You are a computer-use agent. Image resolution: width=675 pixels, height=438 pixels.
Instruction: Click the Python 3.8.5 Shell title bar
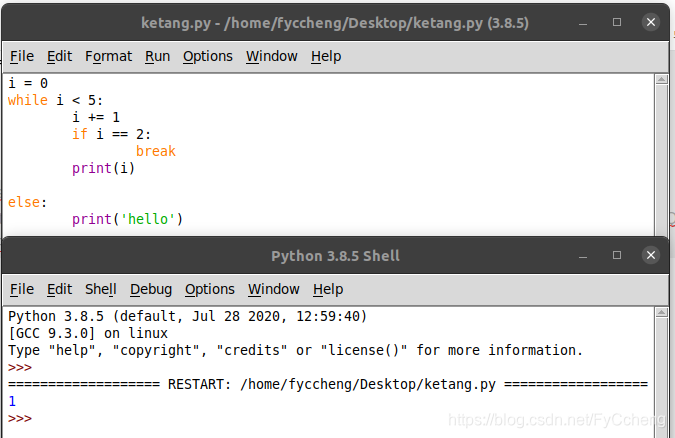335,256
